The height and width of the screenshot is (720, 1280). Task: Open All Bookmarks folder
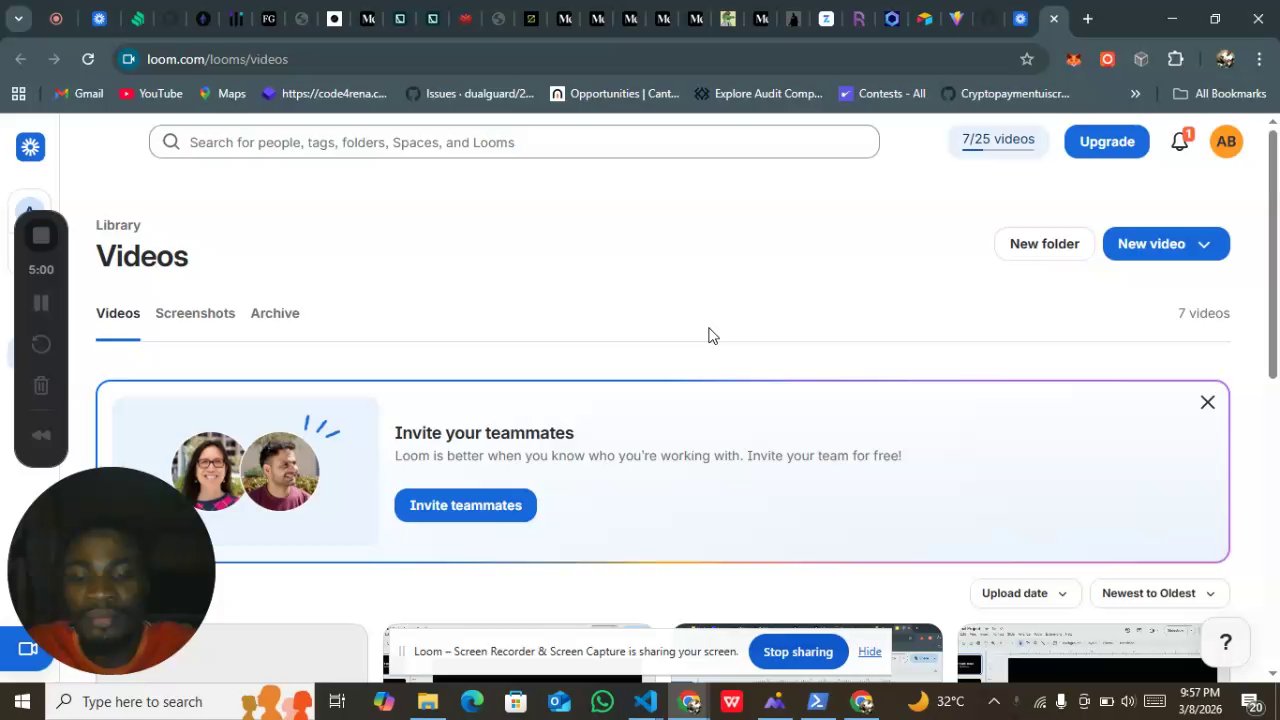(x=1219, y=93)
